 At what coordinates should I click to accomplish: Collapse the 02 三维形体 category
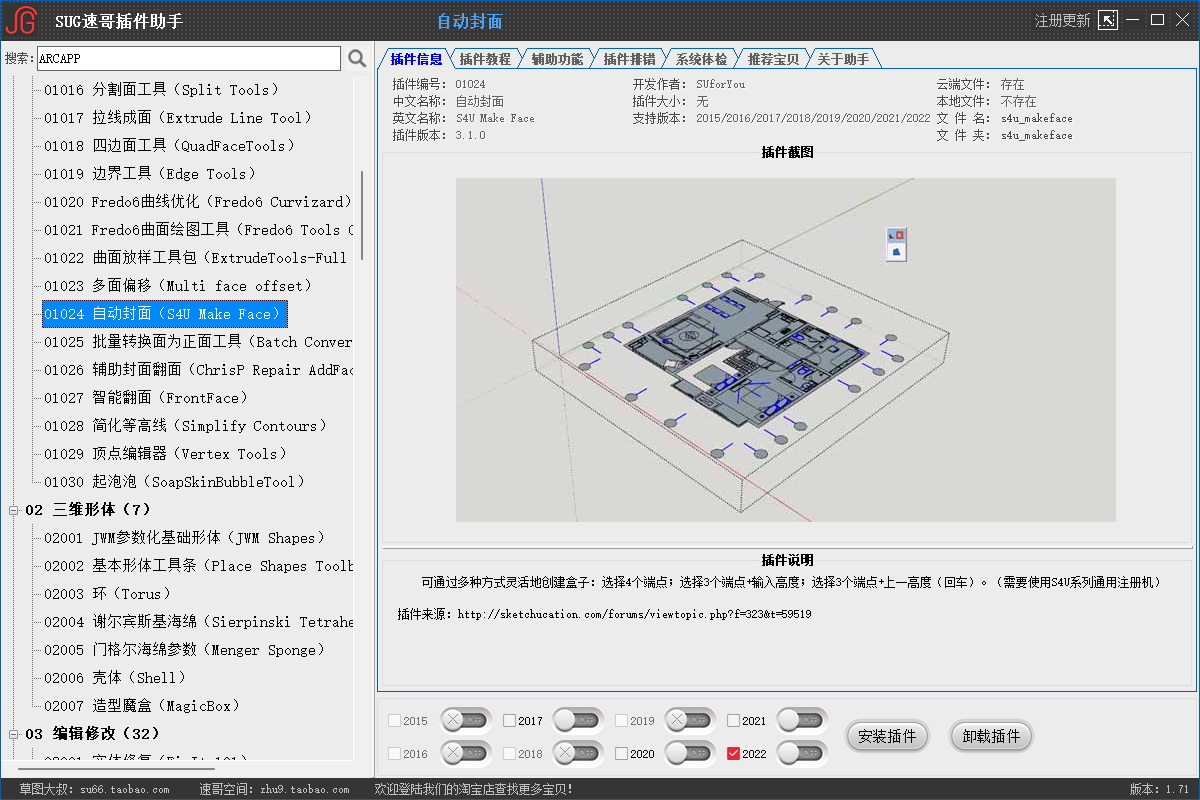[14, 510]
